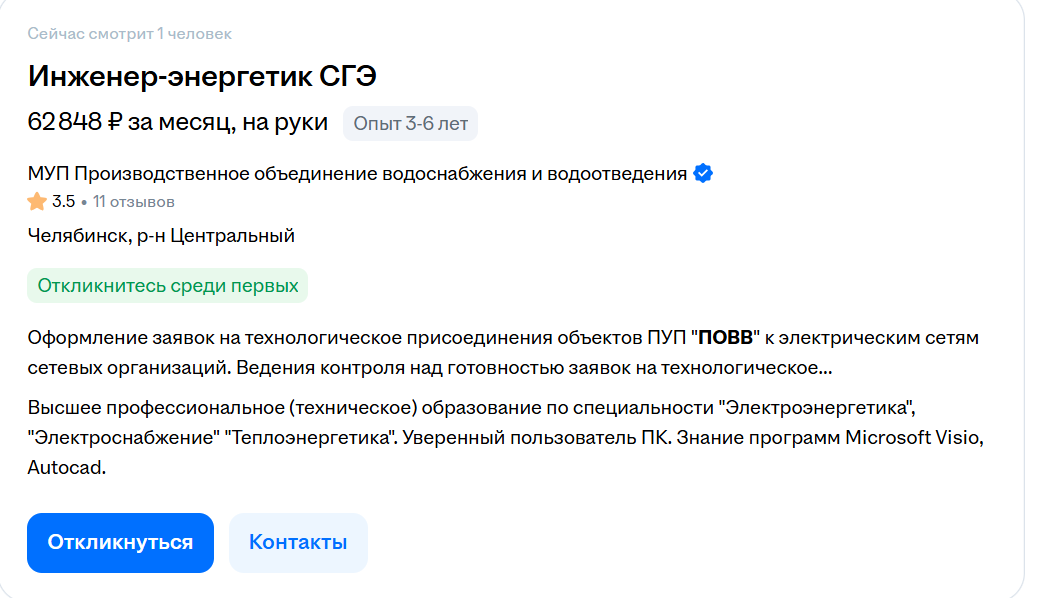Show employer contacts via "Контакты"
The height and width of the screenshot is (598, 1057).
click(x=298, y=543)
